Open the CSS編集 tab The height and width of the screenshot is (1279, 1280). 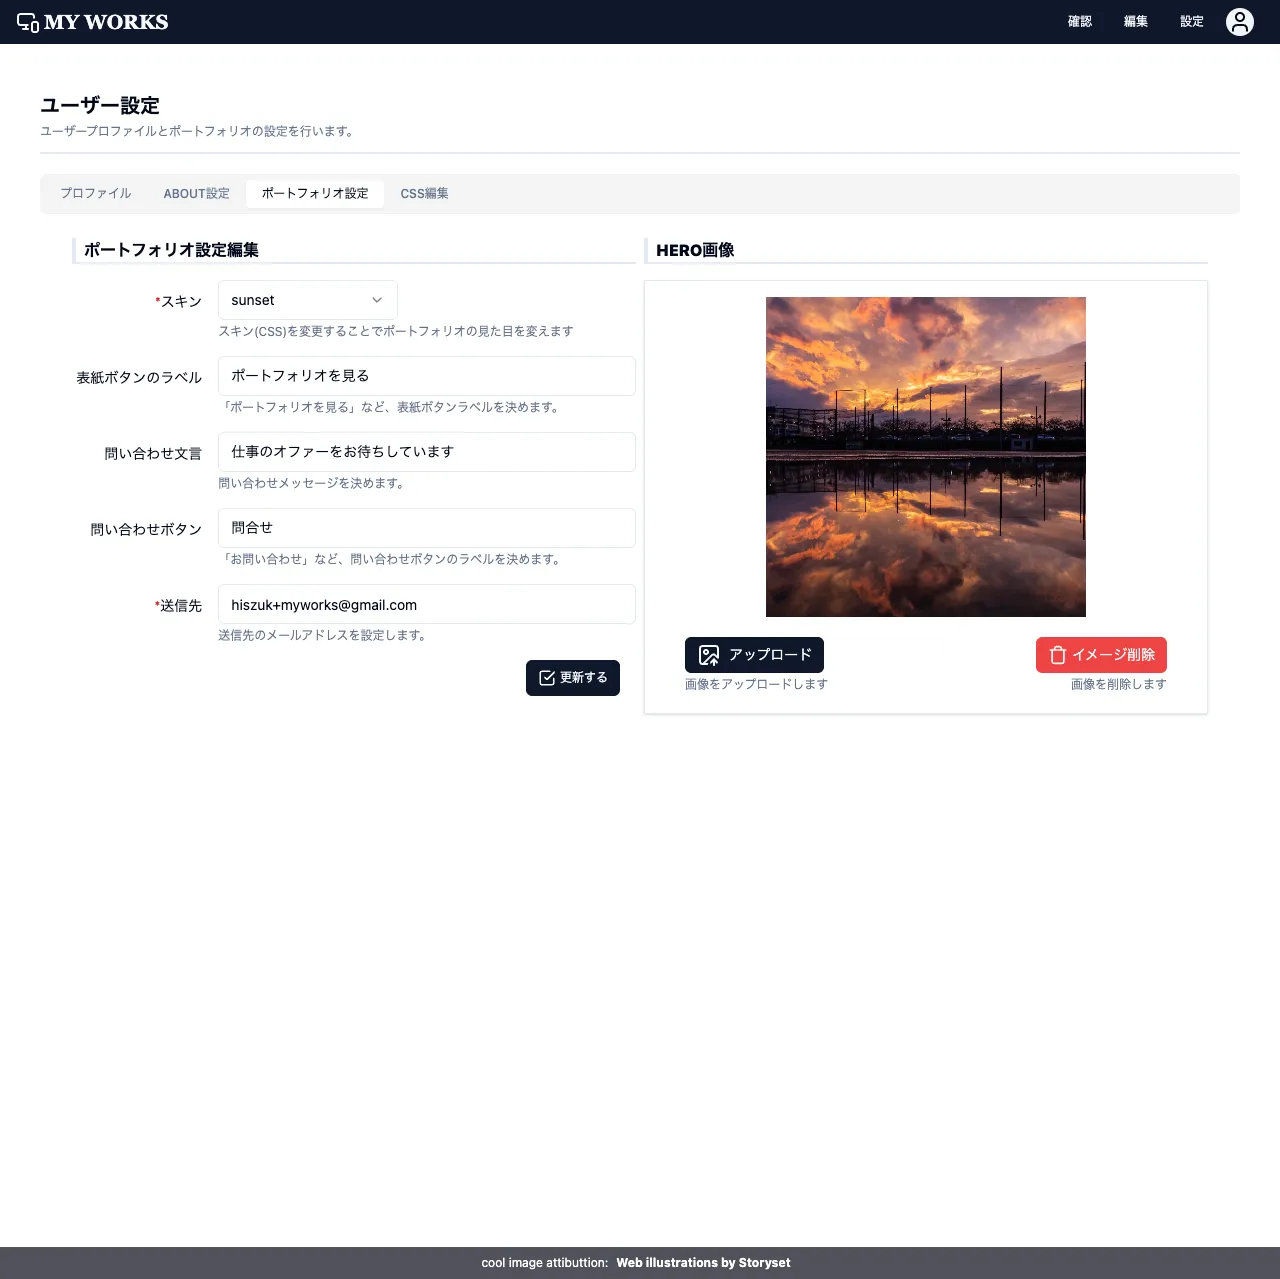click(x=424, y=193)
